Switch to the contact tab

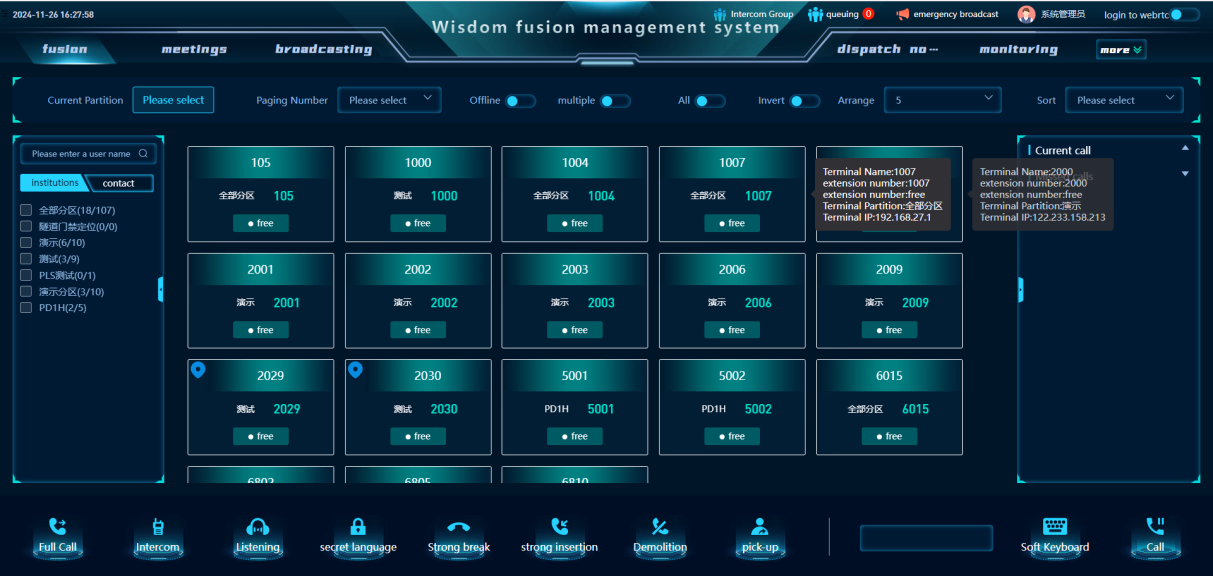119,183
